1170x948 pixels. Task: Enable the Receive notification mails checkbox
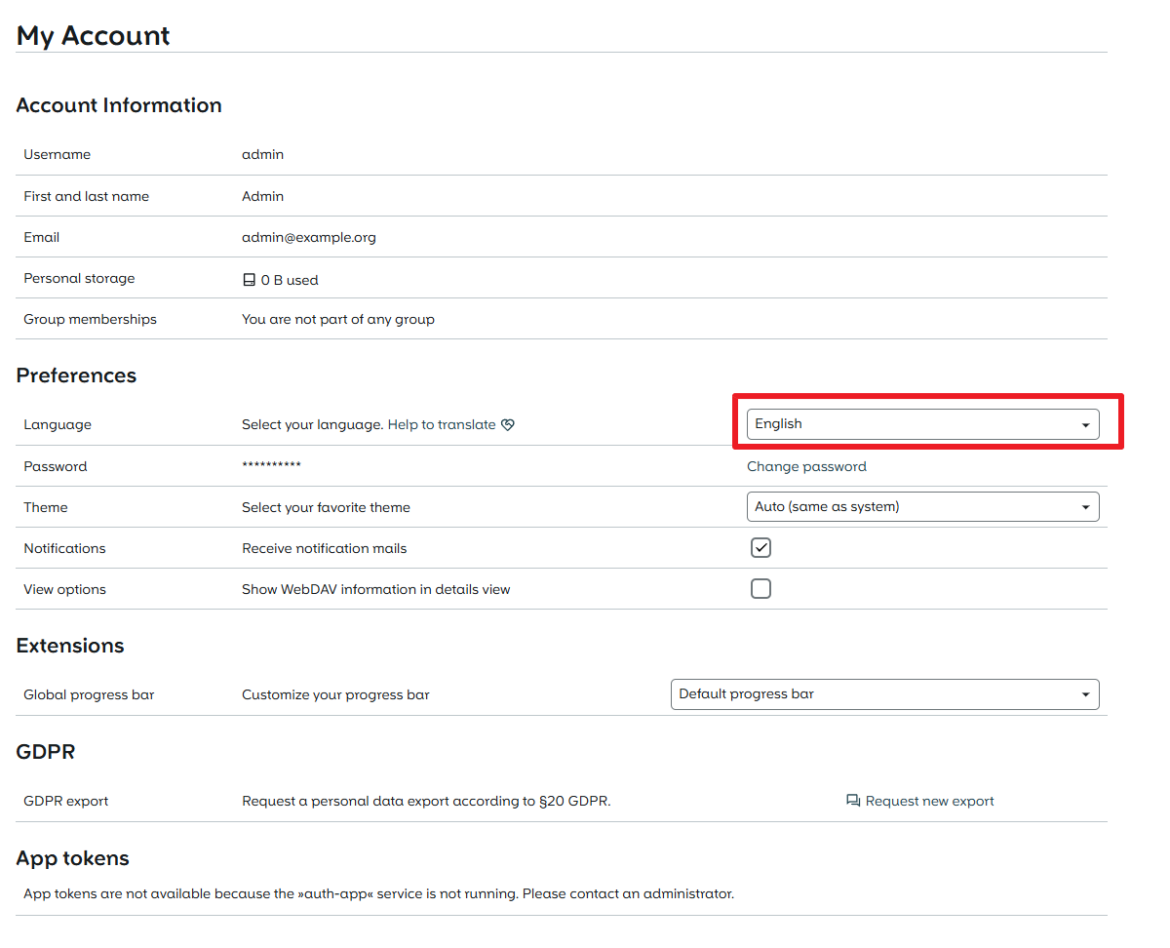click(x=760, y=548)
